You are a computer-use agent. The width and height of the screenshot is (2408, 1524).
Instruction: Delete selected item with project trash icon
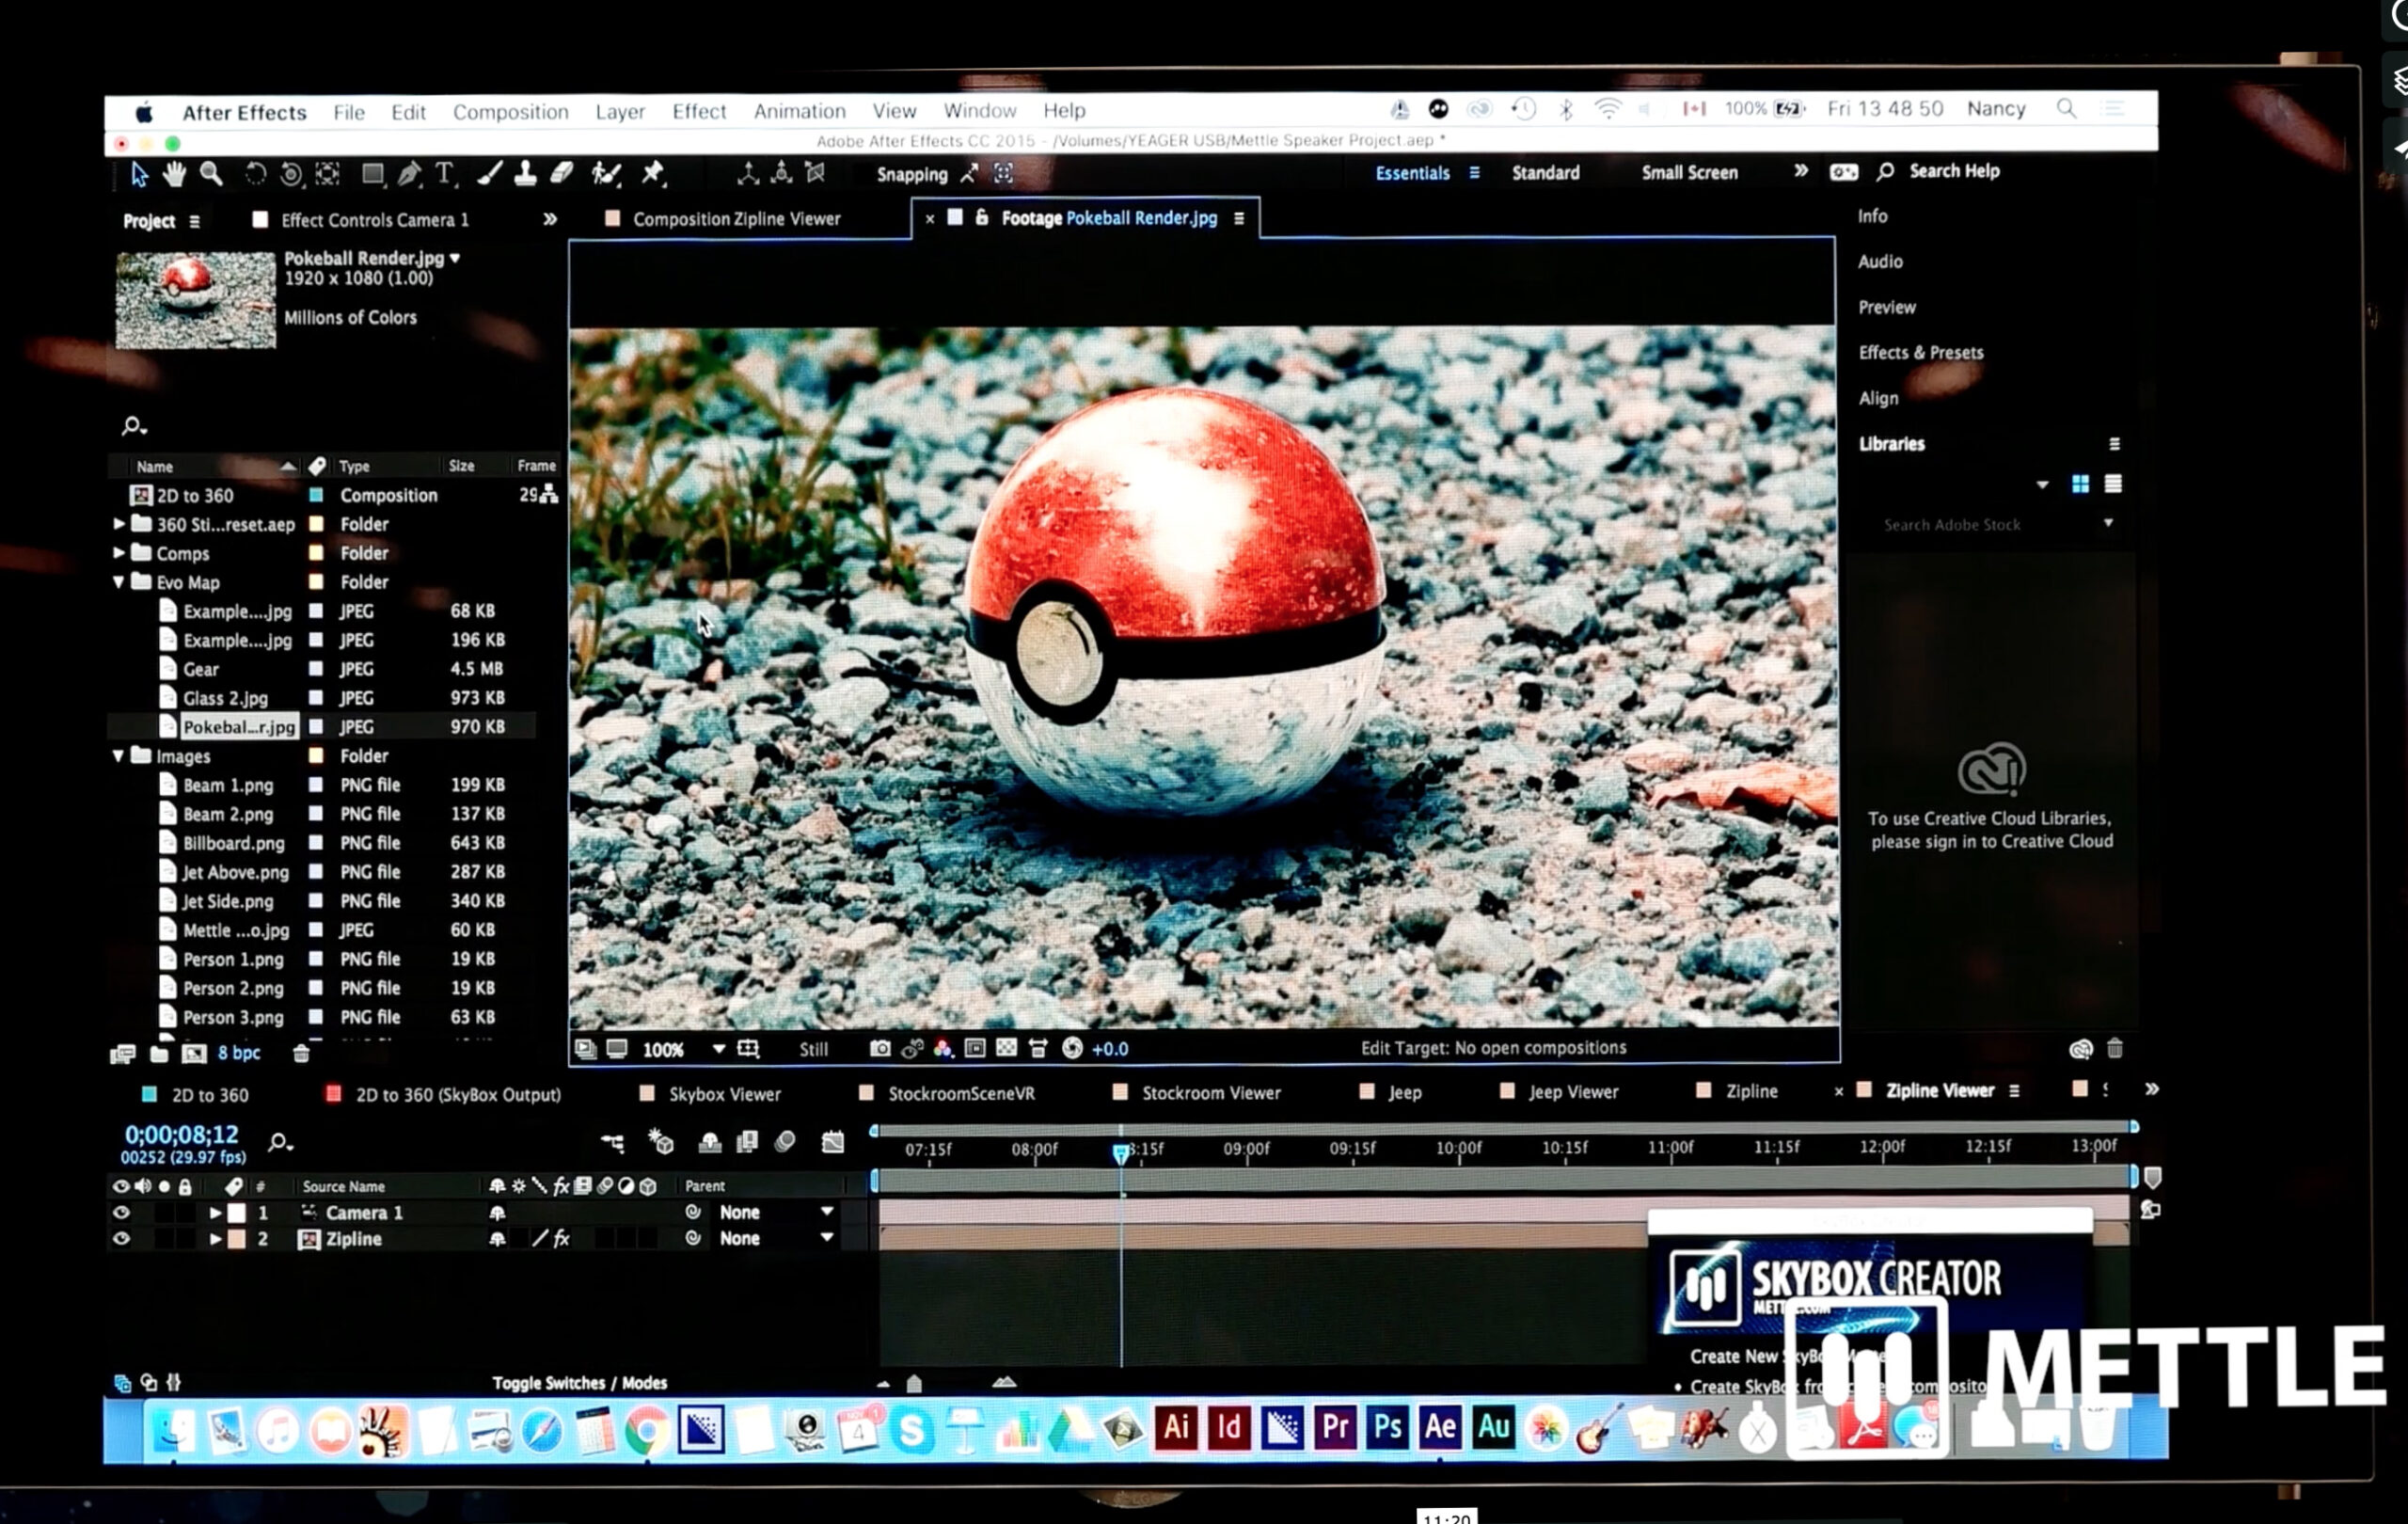pyautogui.click(x=301, y=1053)
